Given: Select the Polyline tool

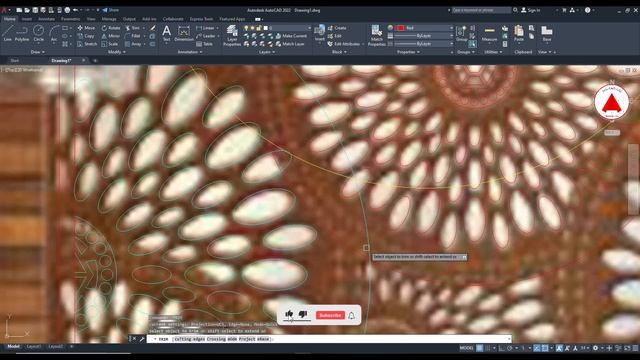Looking at the screenshot, I should pyautogui.click(x=22, y=33).
